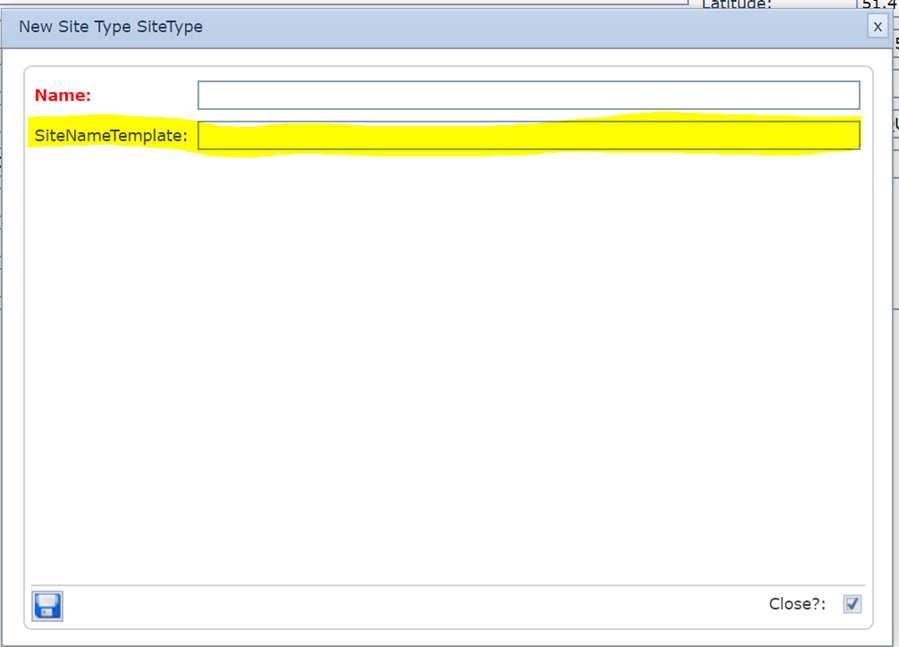Close the New Site Type dialog
The width and height of the screenshot is (899, 647).
[x=877, y=27]
